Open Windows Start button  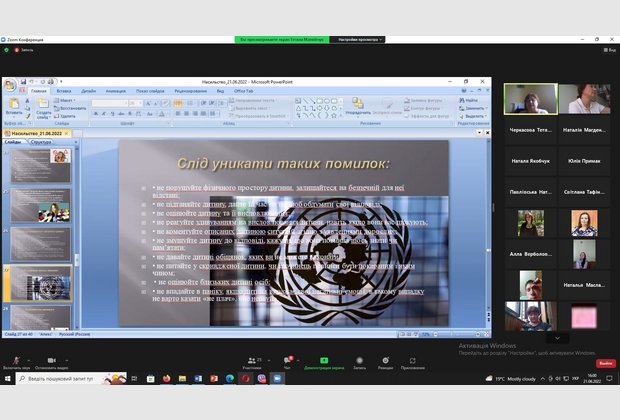(8, 379)
